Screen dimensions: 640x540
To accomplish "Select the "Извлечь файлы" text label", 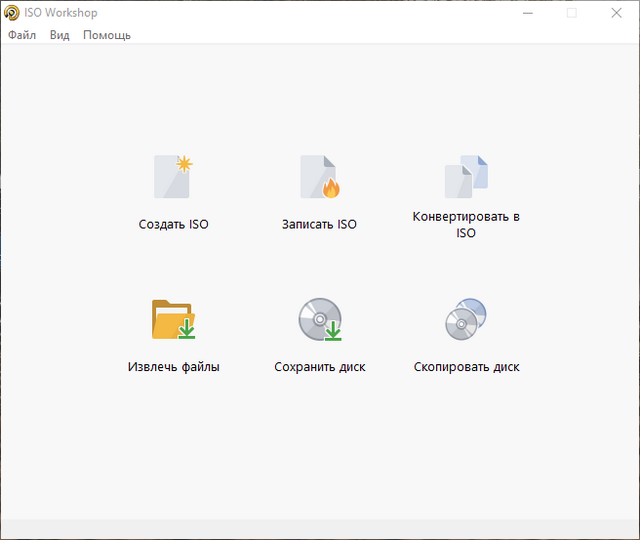I will pos(173,367).
